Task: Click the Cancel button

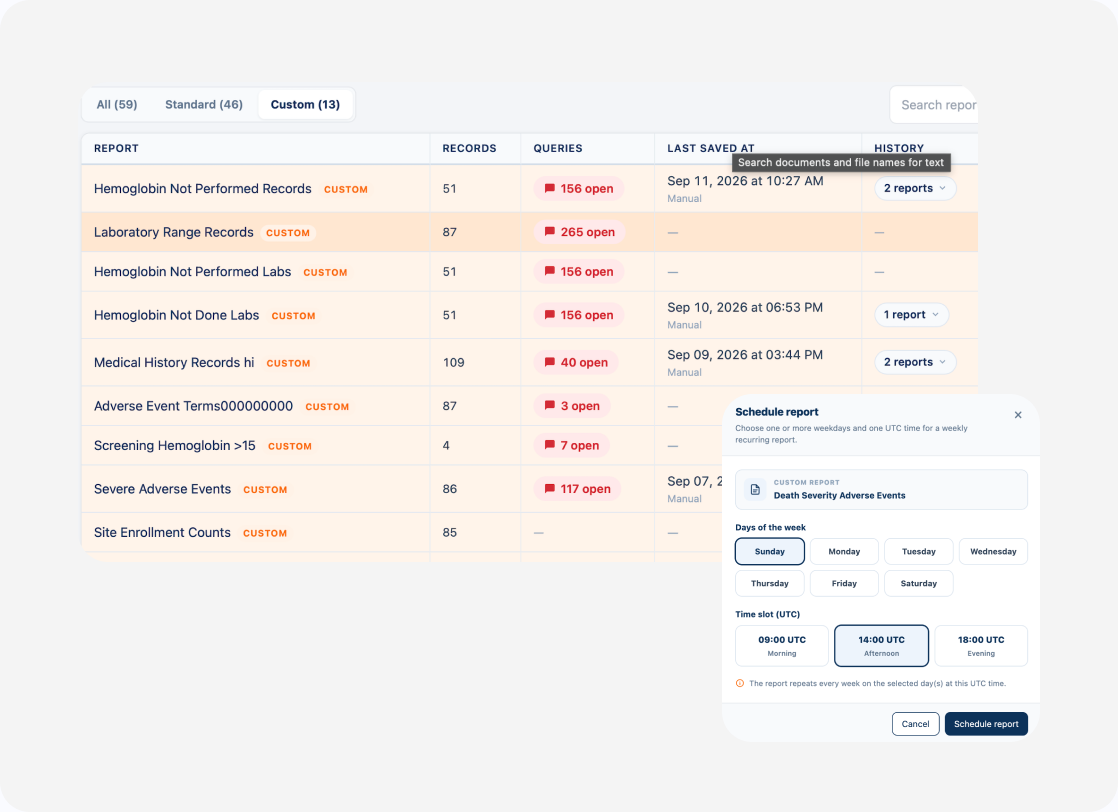Action: tap(915, 724)
